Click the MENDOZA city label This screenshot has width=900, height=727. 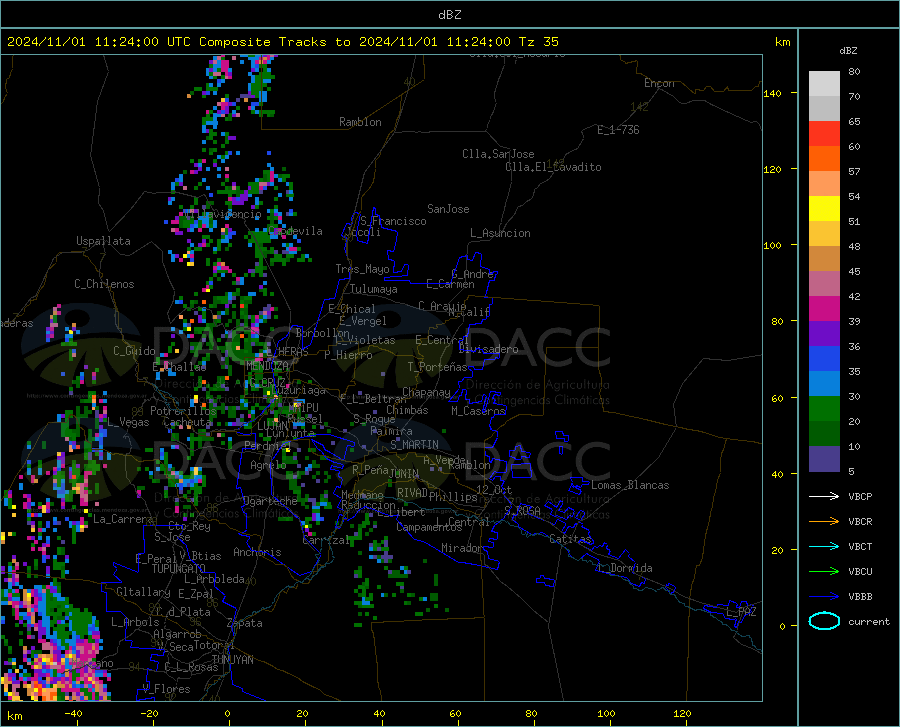point(267,366)
